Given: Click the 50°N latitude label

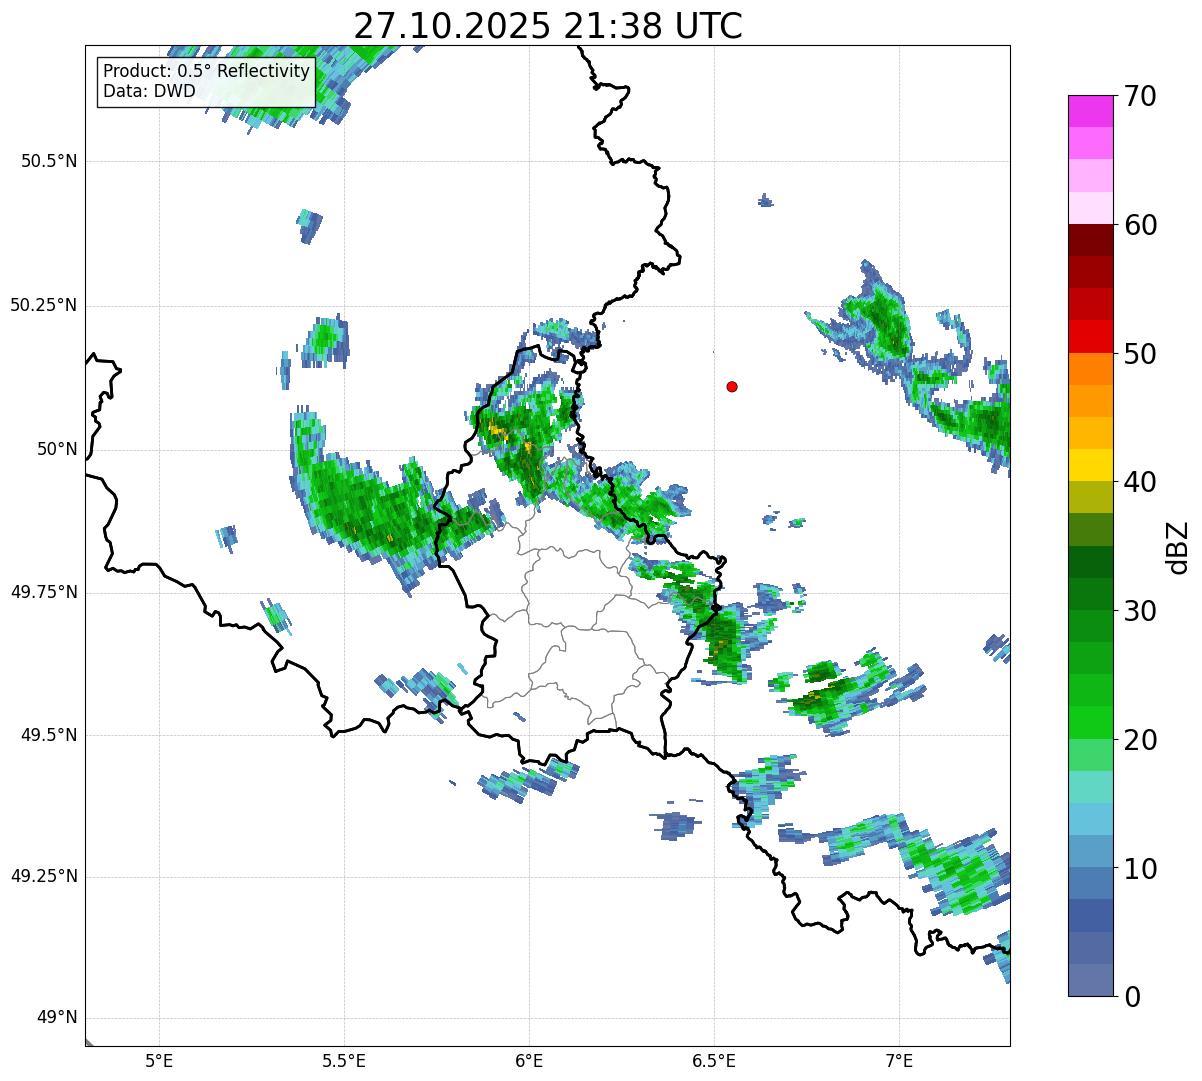Looking at the screenshot, I should click(x=57, y=449).
